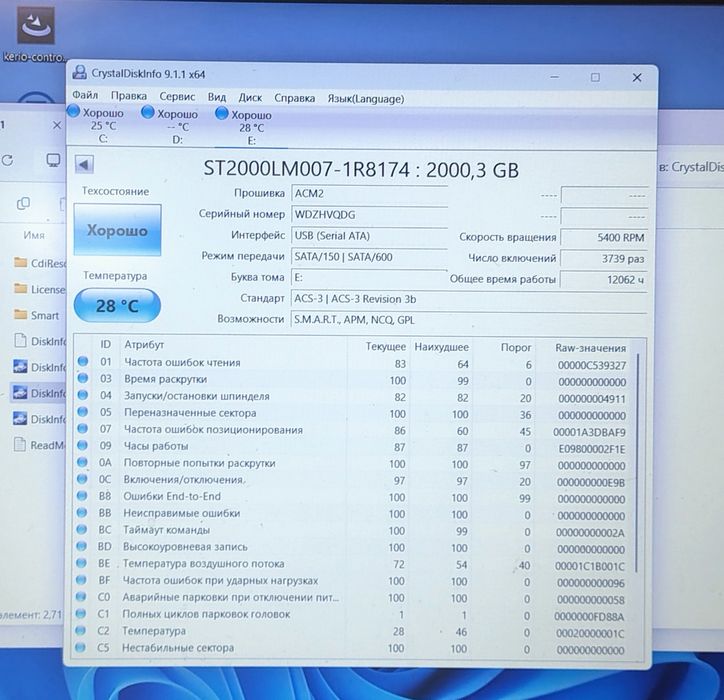Click the Хорошо health status button
The width and height of the screenshot is (724, 700).
click(117, 230)
